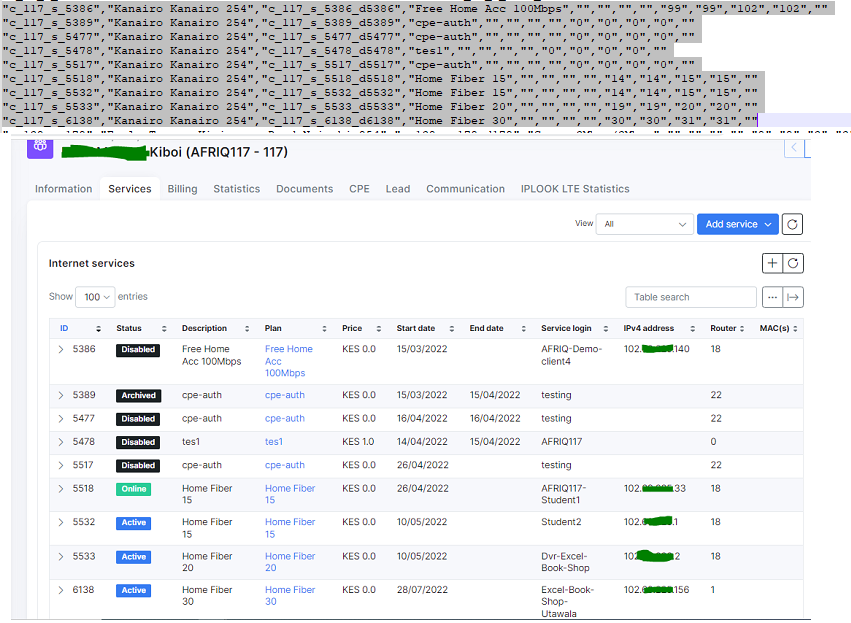Open the View filter dropdown set to All
Image resolution: width=851 pixels, height=623 pixels.
644,224
